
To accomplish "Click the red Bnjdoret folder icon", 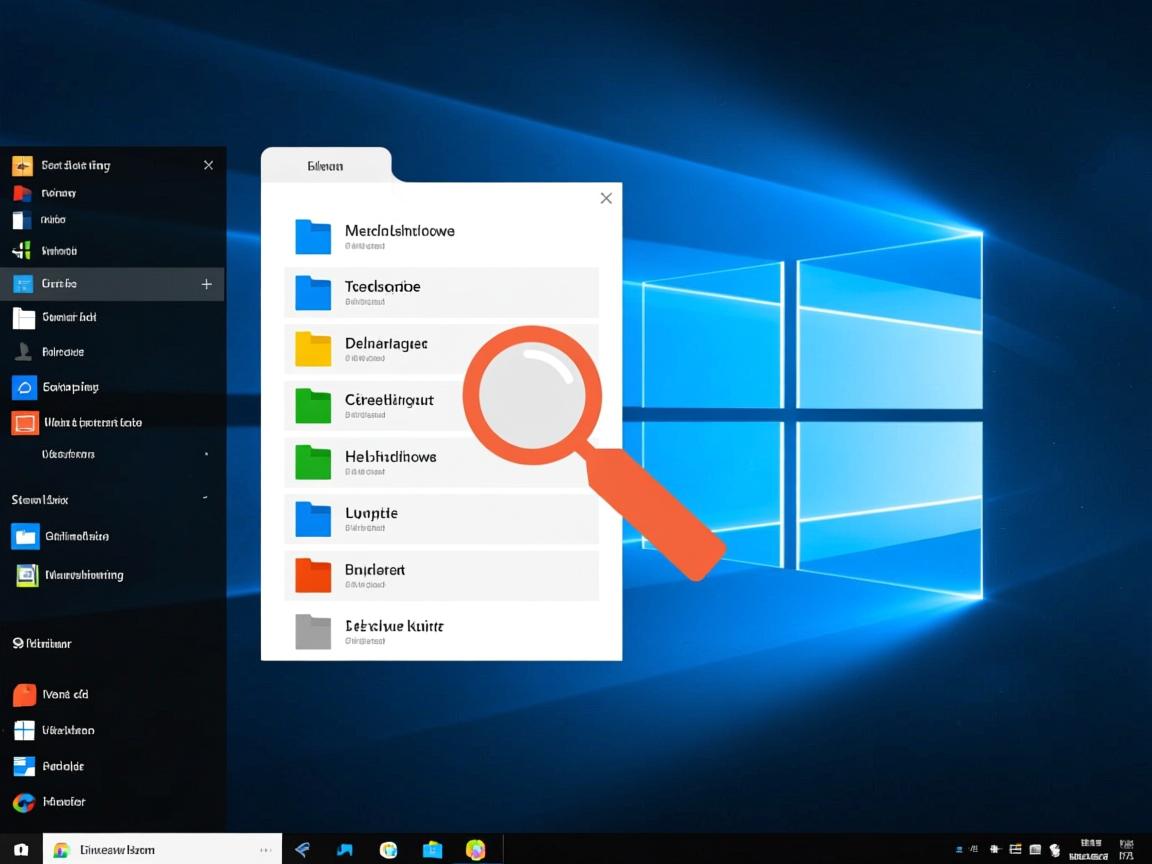I will pyautogui.click(x=312, y=575).
